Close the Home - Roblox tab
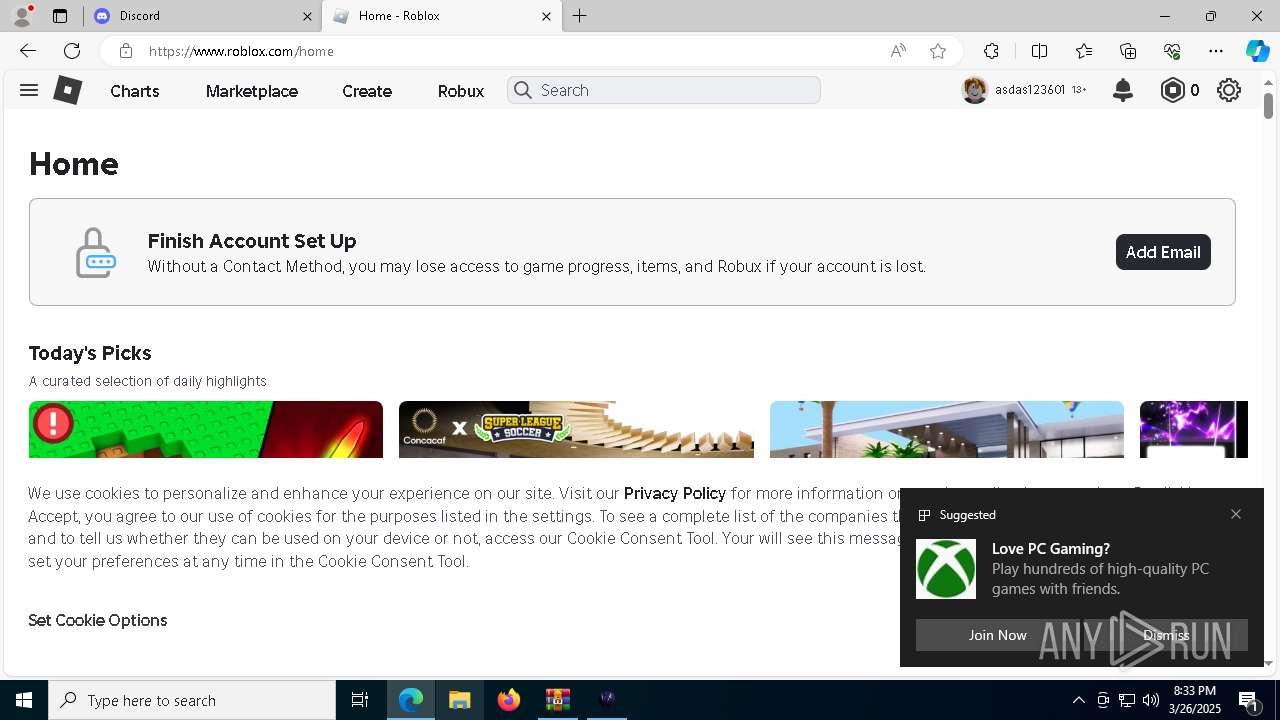 (546, 16)
